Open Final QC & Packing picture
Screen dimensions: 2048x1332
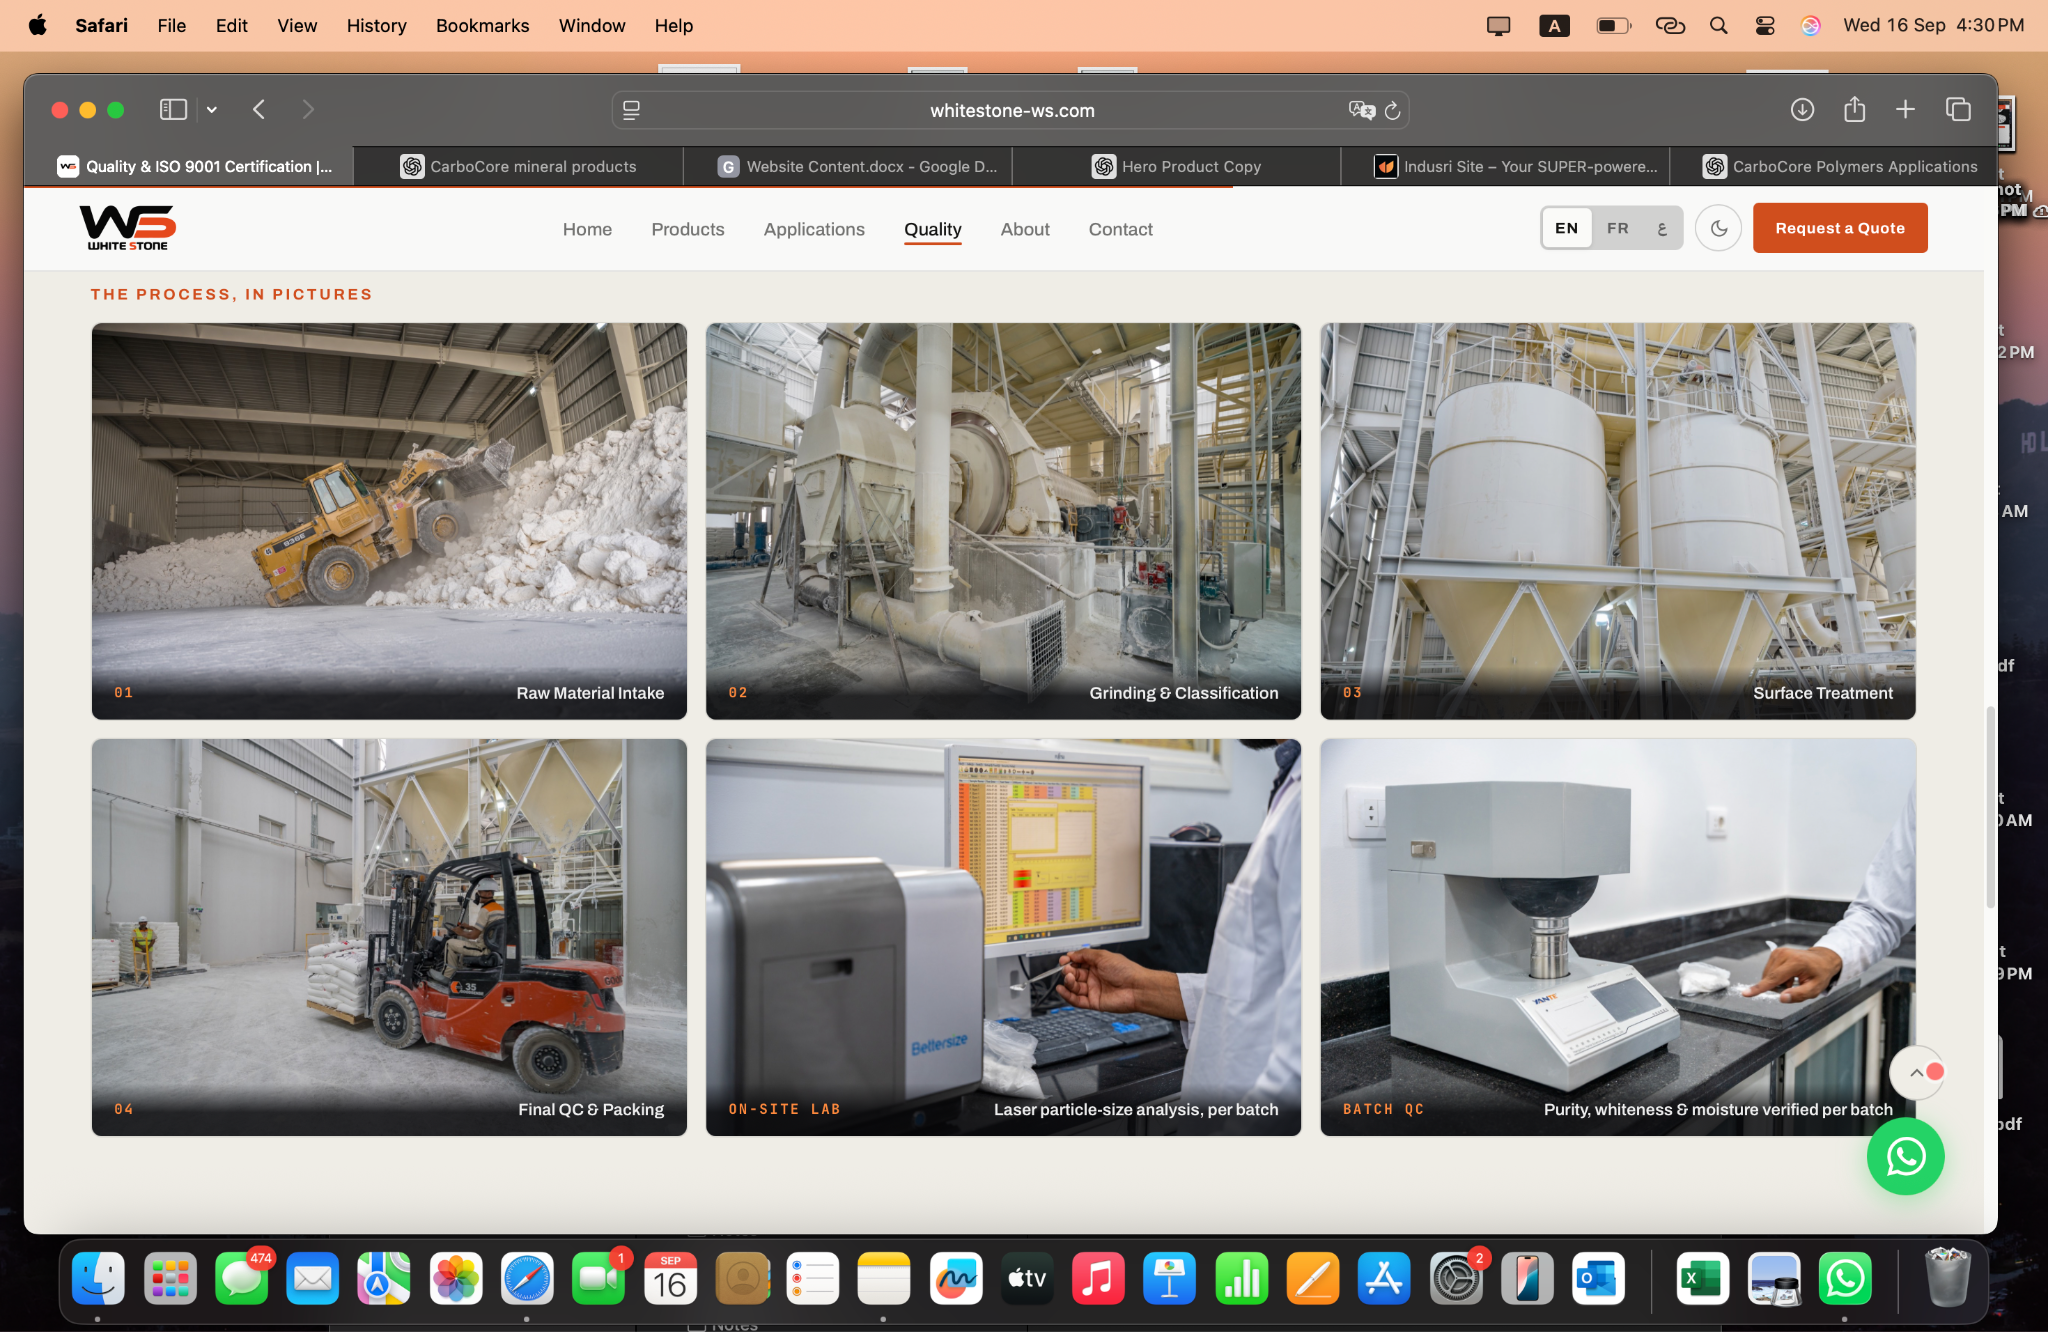[x=389, y=937]
